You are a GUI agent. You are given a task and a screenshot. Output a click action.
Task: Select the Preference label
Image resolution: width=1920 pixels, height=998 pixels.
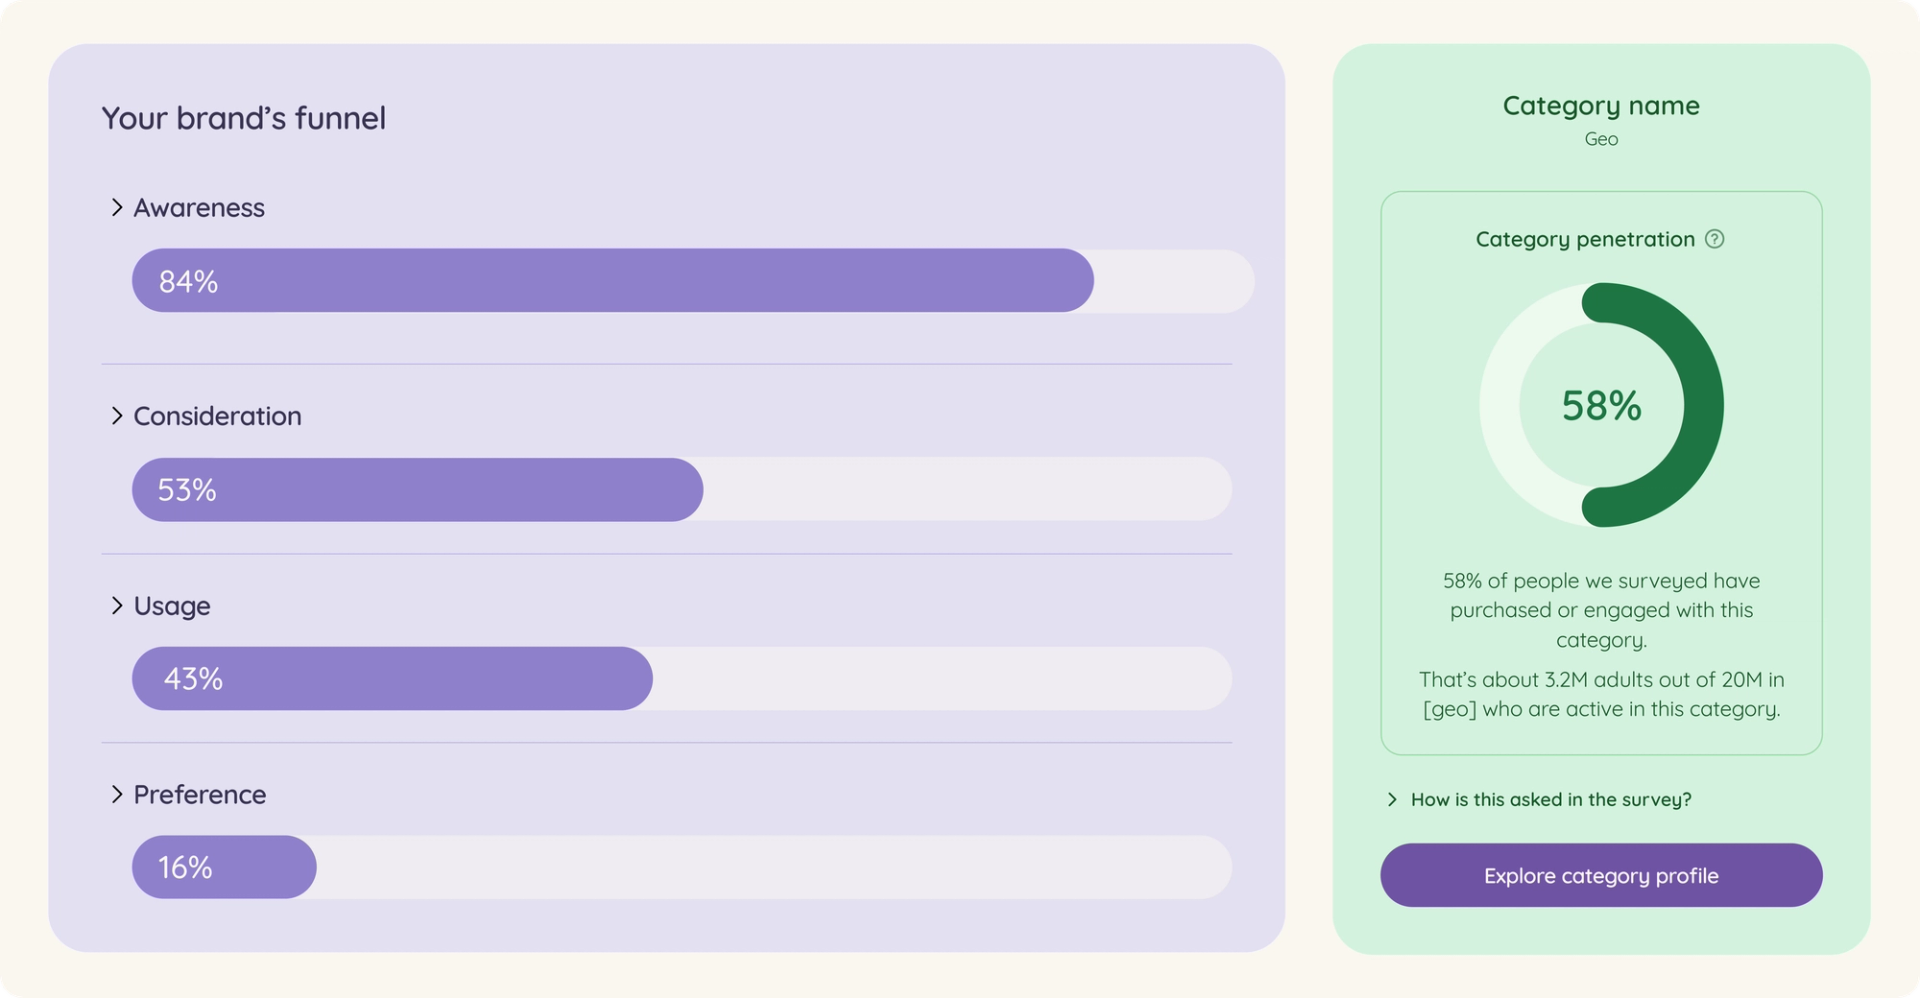tap(200, 794)
